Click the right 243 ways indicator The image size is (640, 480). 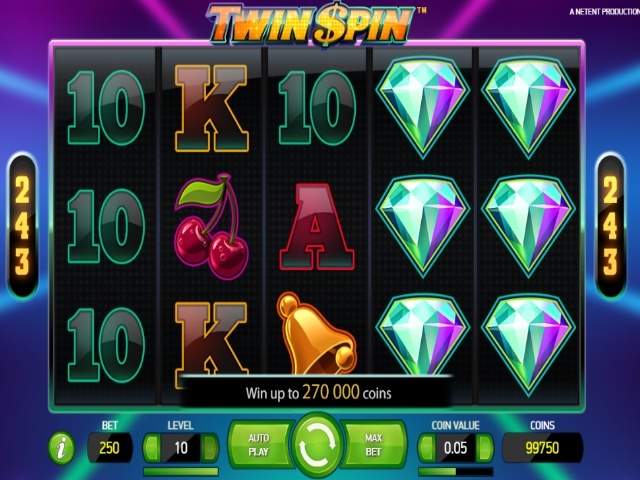point(610,226)
